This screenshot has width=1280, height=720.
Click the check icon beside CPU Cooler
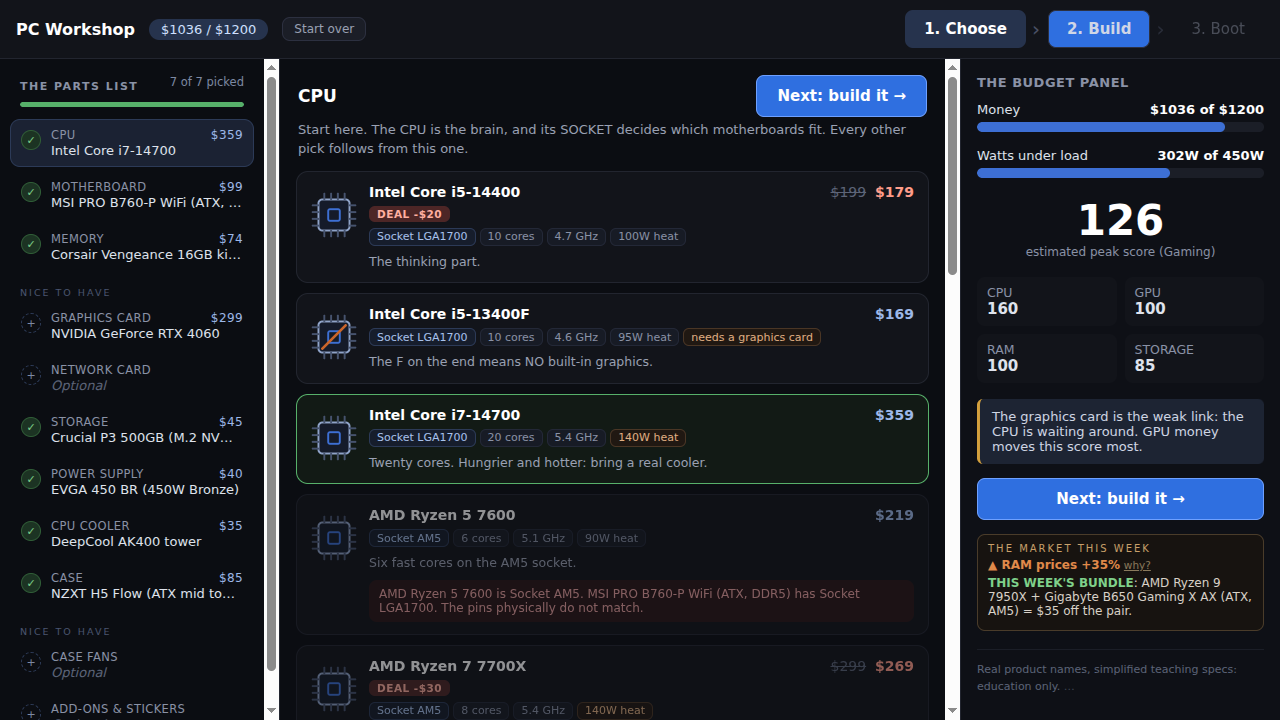pos(31,531)
